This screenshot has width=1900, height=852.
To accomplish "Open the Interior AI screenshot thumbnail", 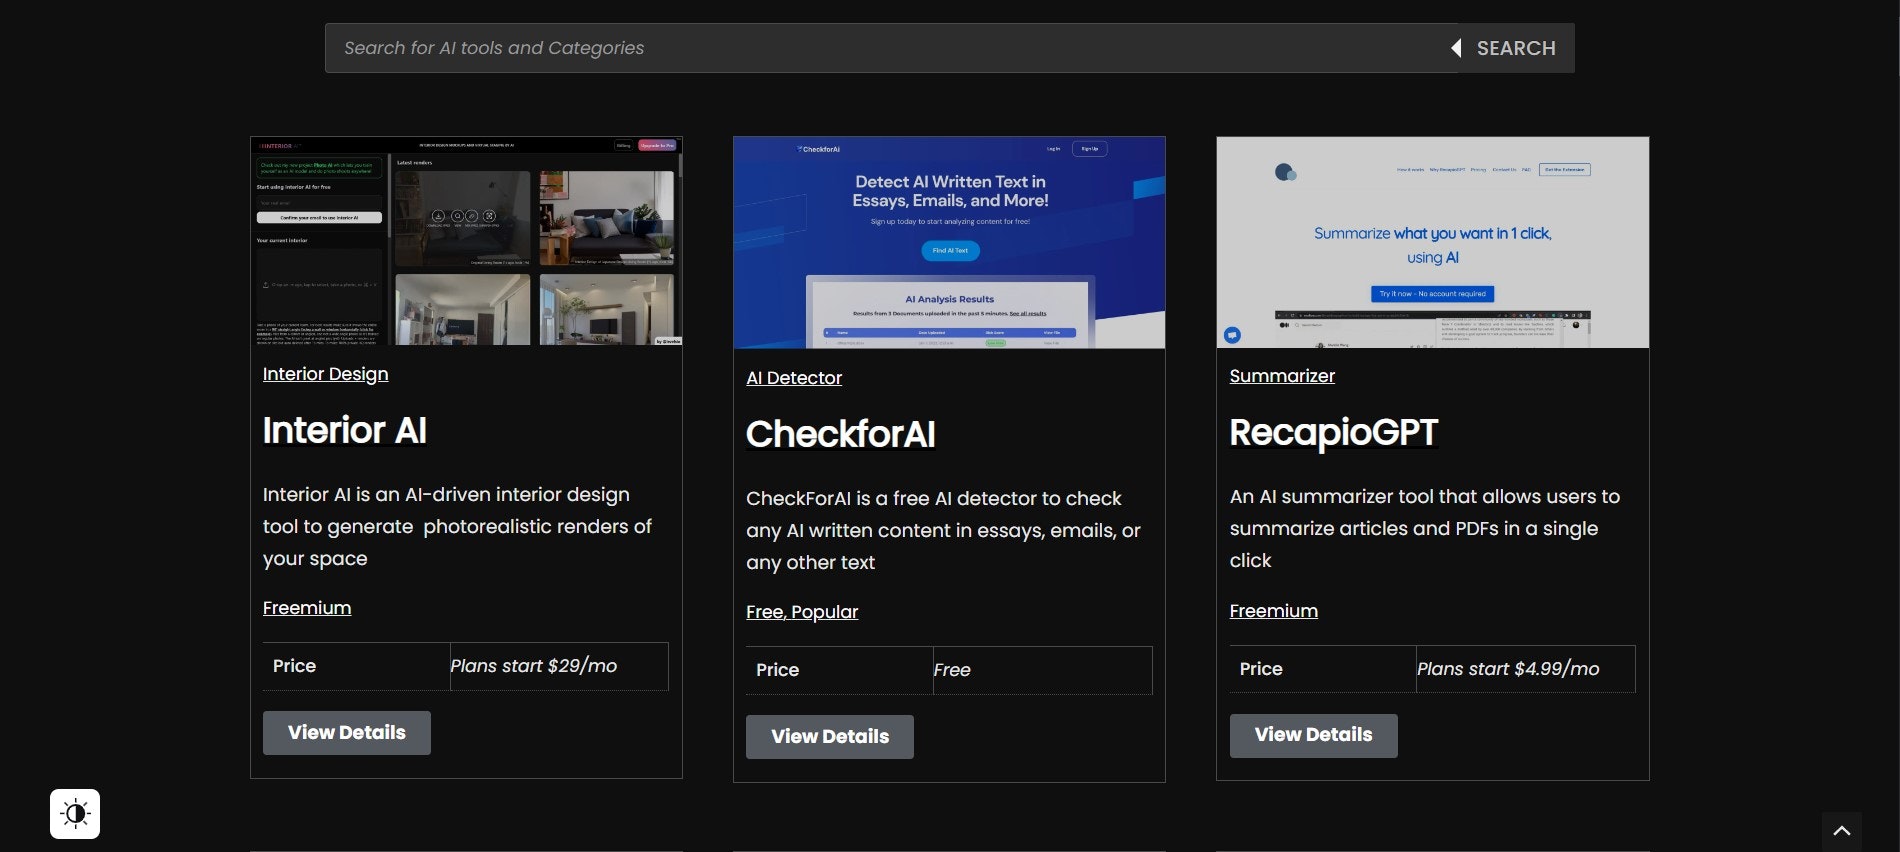I will pyautogui.click(x=466, y=241).
